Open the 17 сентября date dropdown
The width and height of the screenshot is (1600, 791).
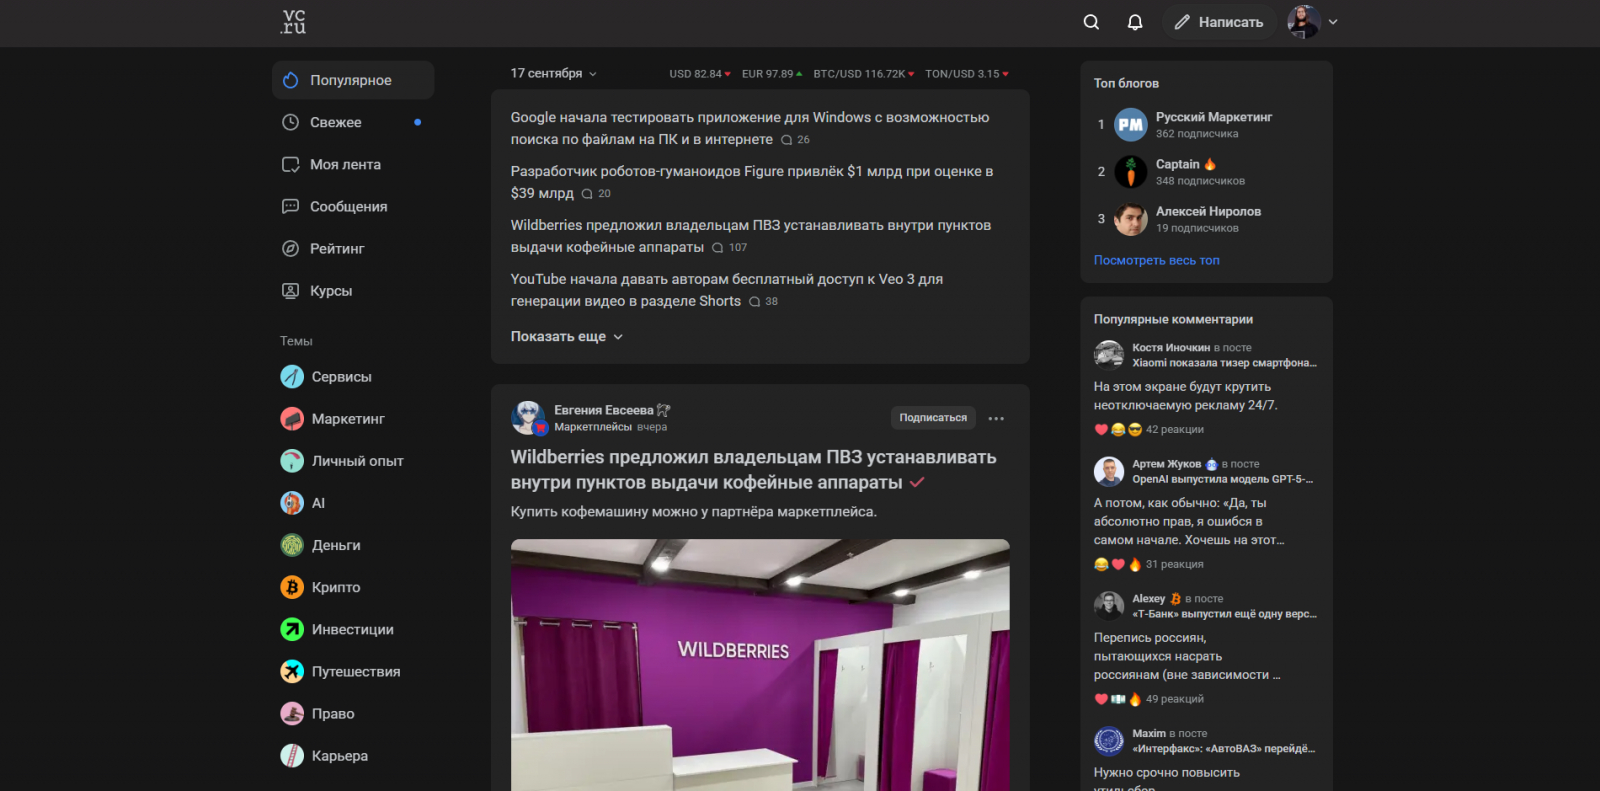[x=553, y=73]
